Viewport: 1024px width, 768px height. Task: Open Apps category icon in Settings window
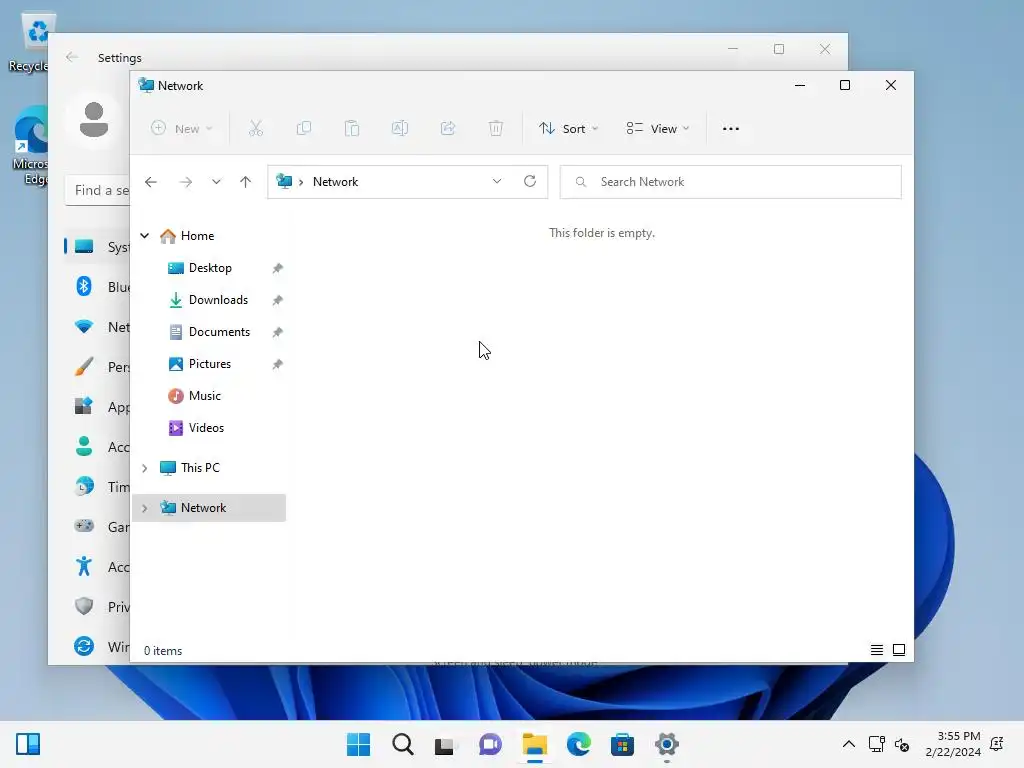(x=84, y=406)
